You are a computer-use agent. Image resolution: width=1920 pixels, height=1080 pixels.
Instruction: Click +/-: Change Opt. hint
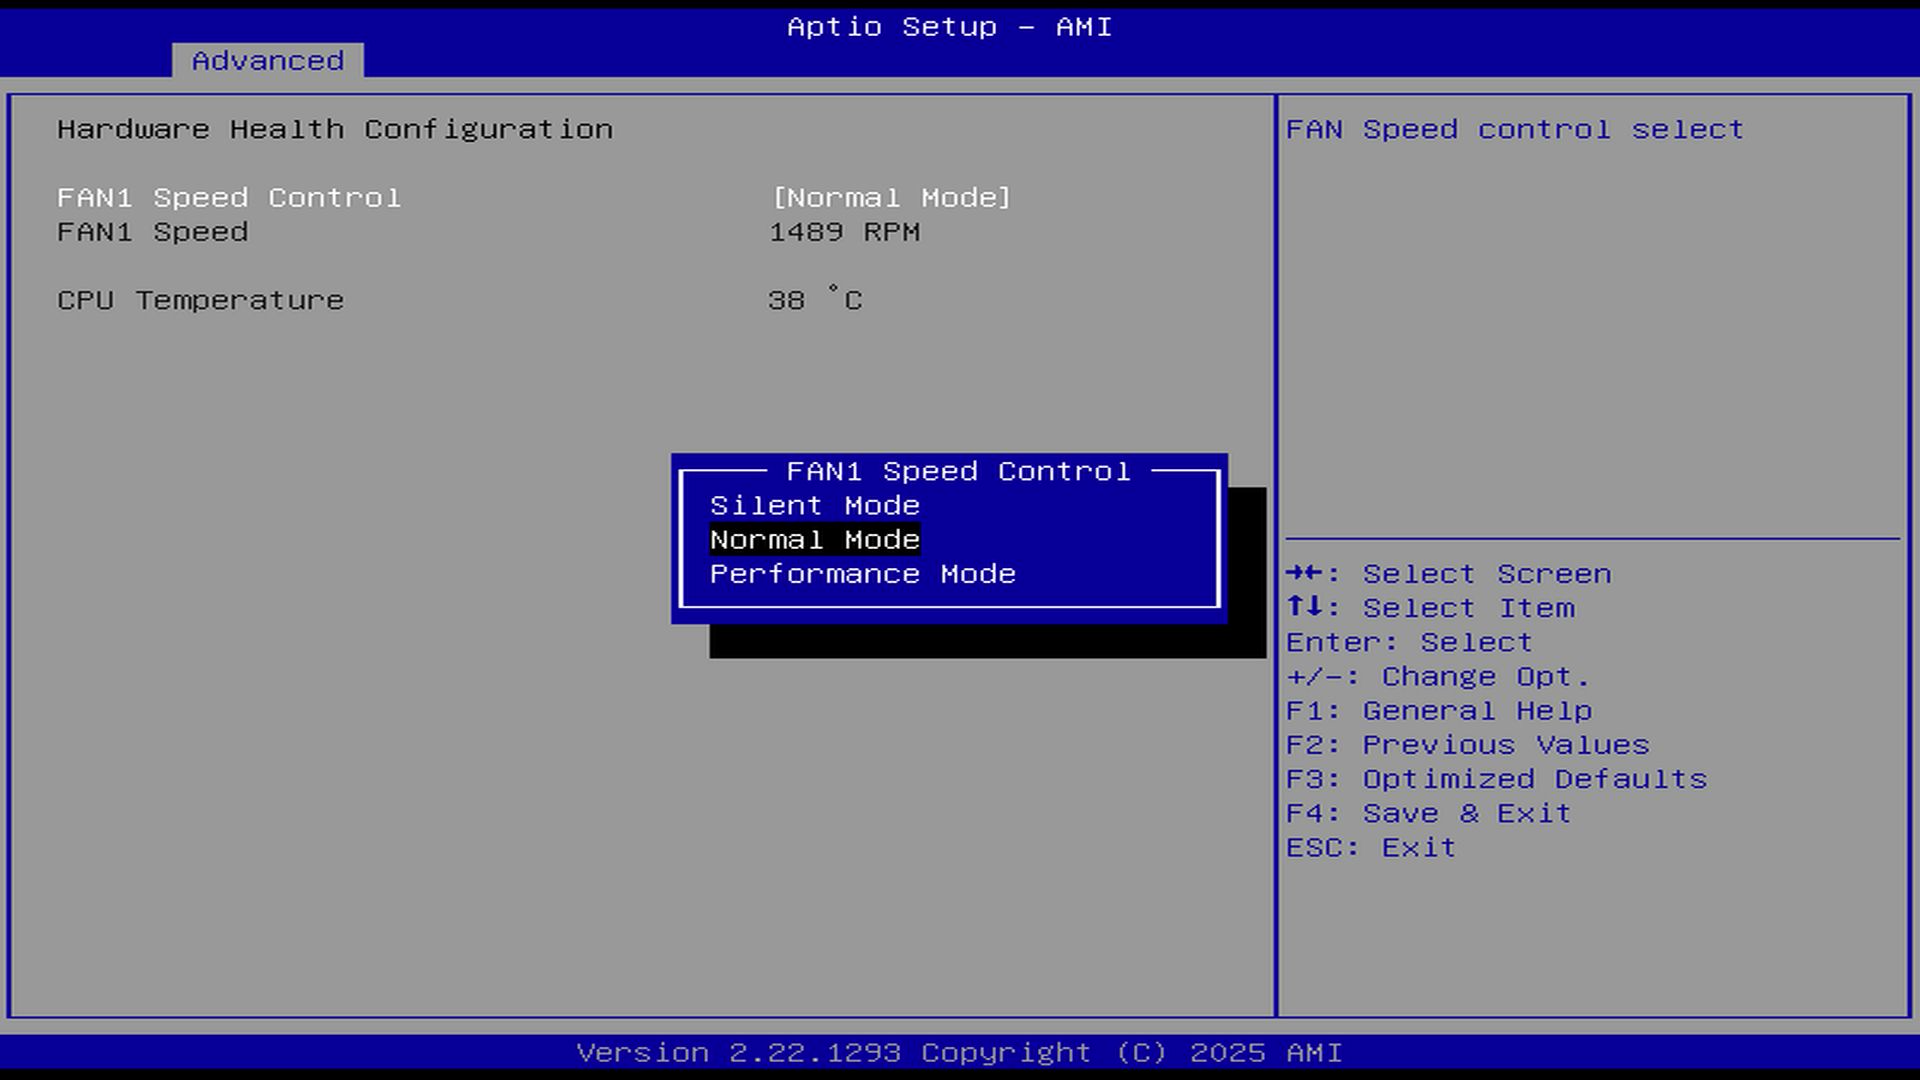[x=1437, y=677]
